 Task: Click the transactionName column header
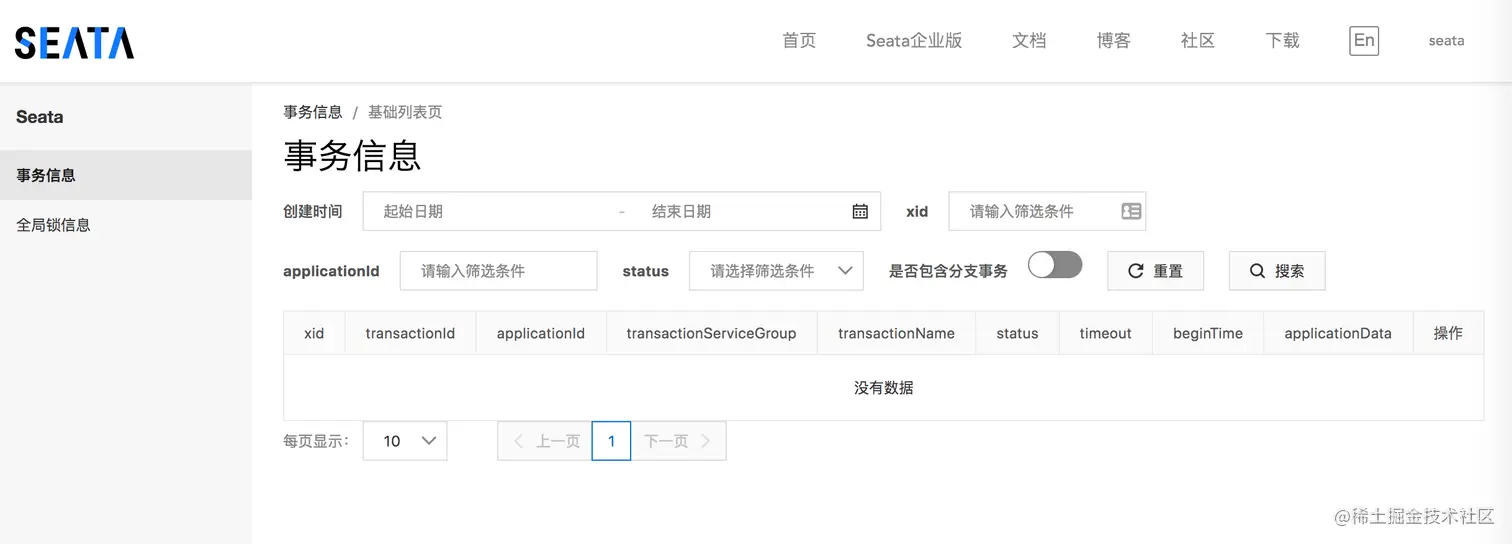896,333
